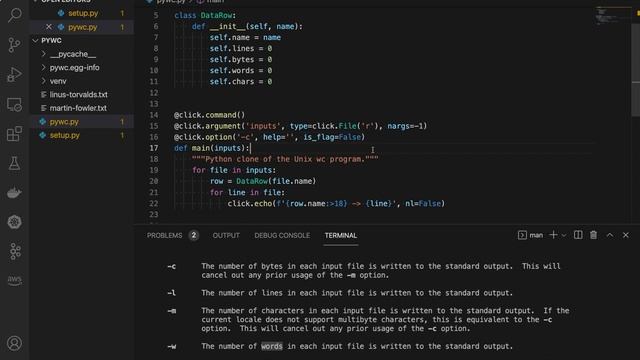Expand the pywc.egg-info folder
Image resolution: width=640 pixels, height=360 pixels.
pos(74,67)
